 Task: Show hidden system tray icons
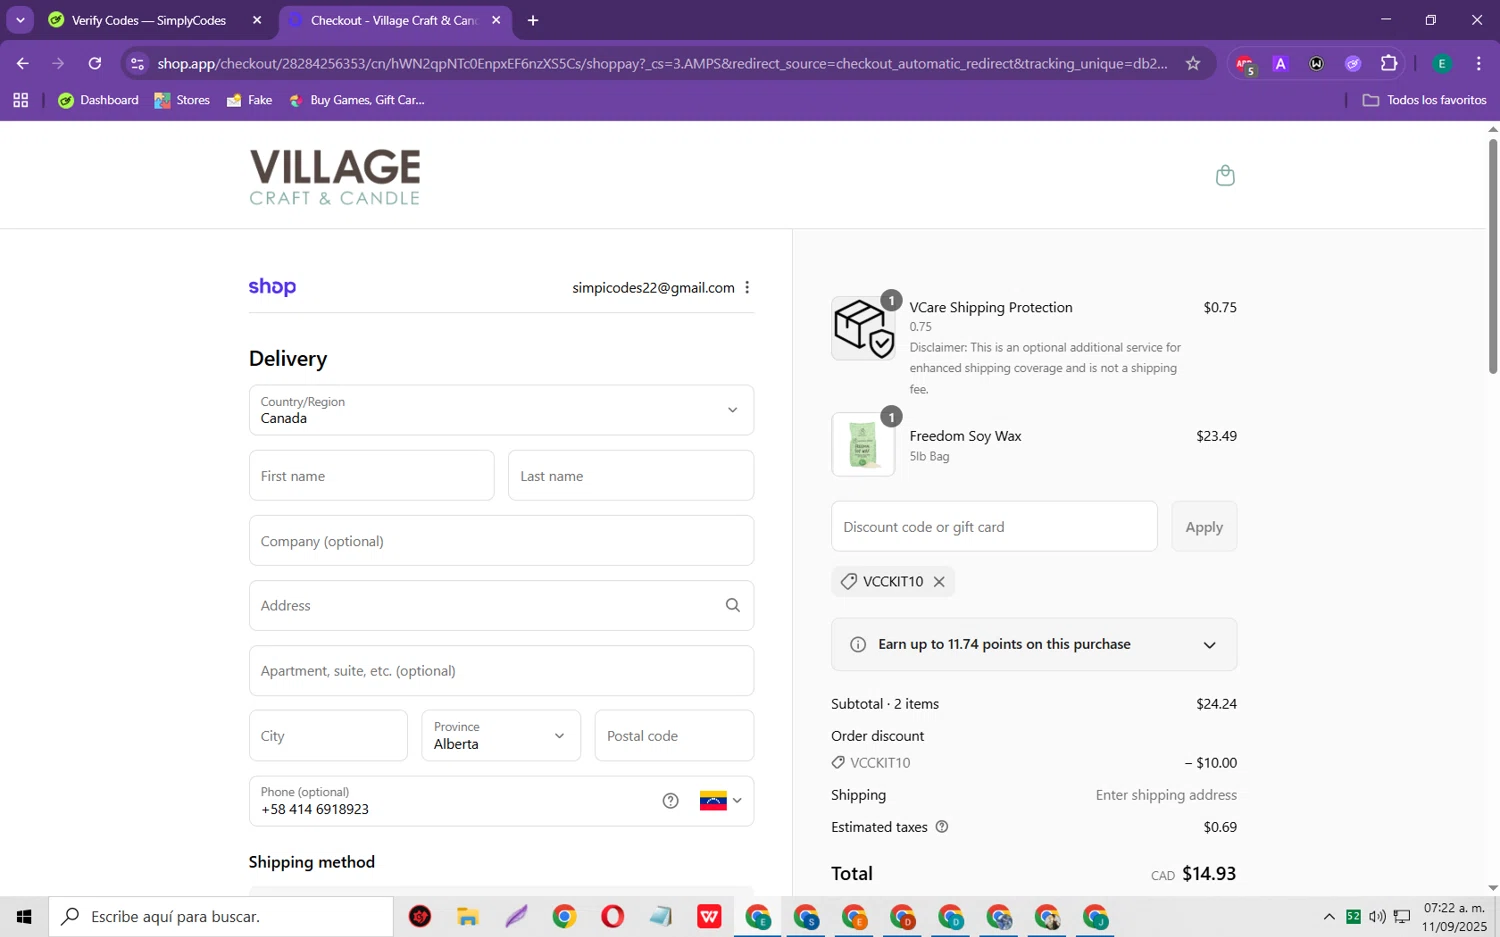pos(1329,916)
